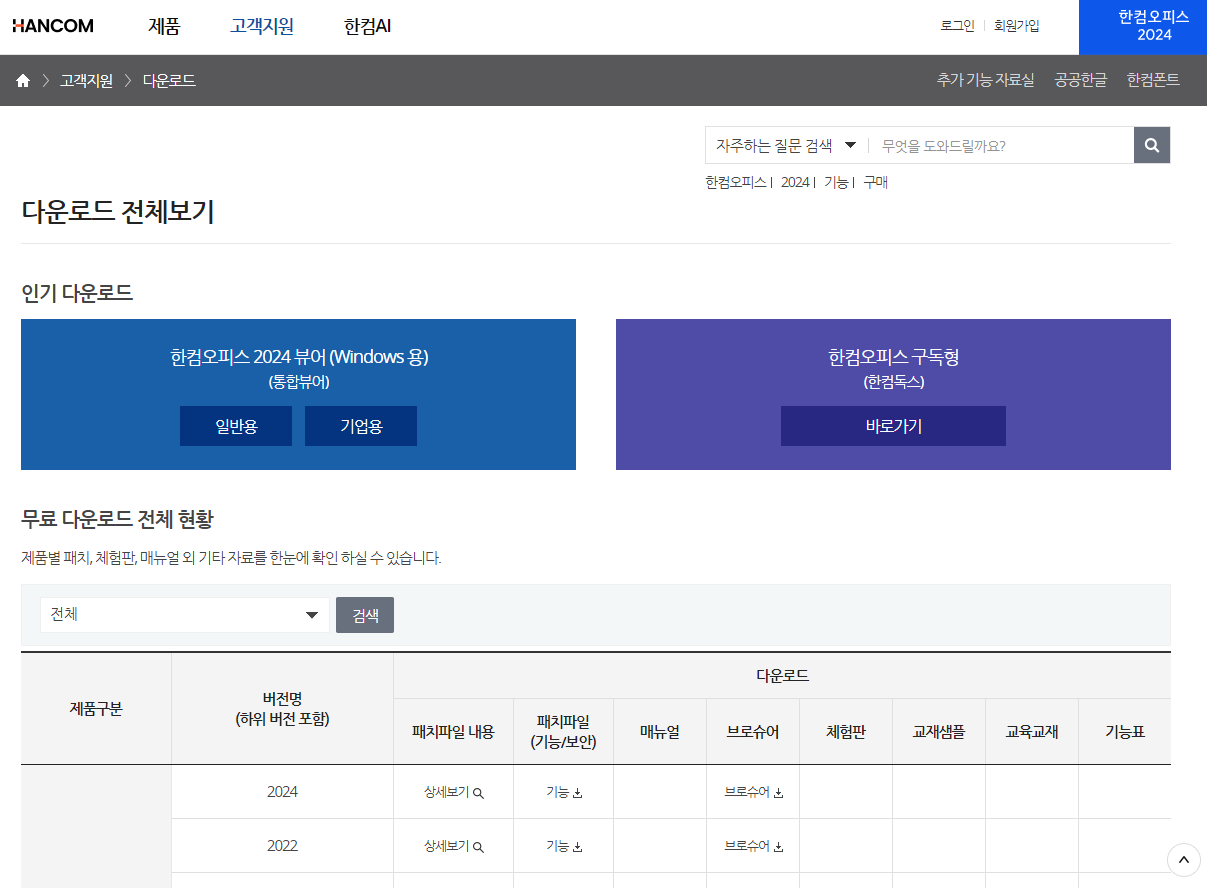Click 기업용 viewer download button
Screen dimensions: 1207x888
361,426
